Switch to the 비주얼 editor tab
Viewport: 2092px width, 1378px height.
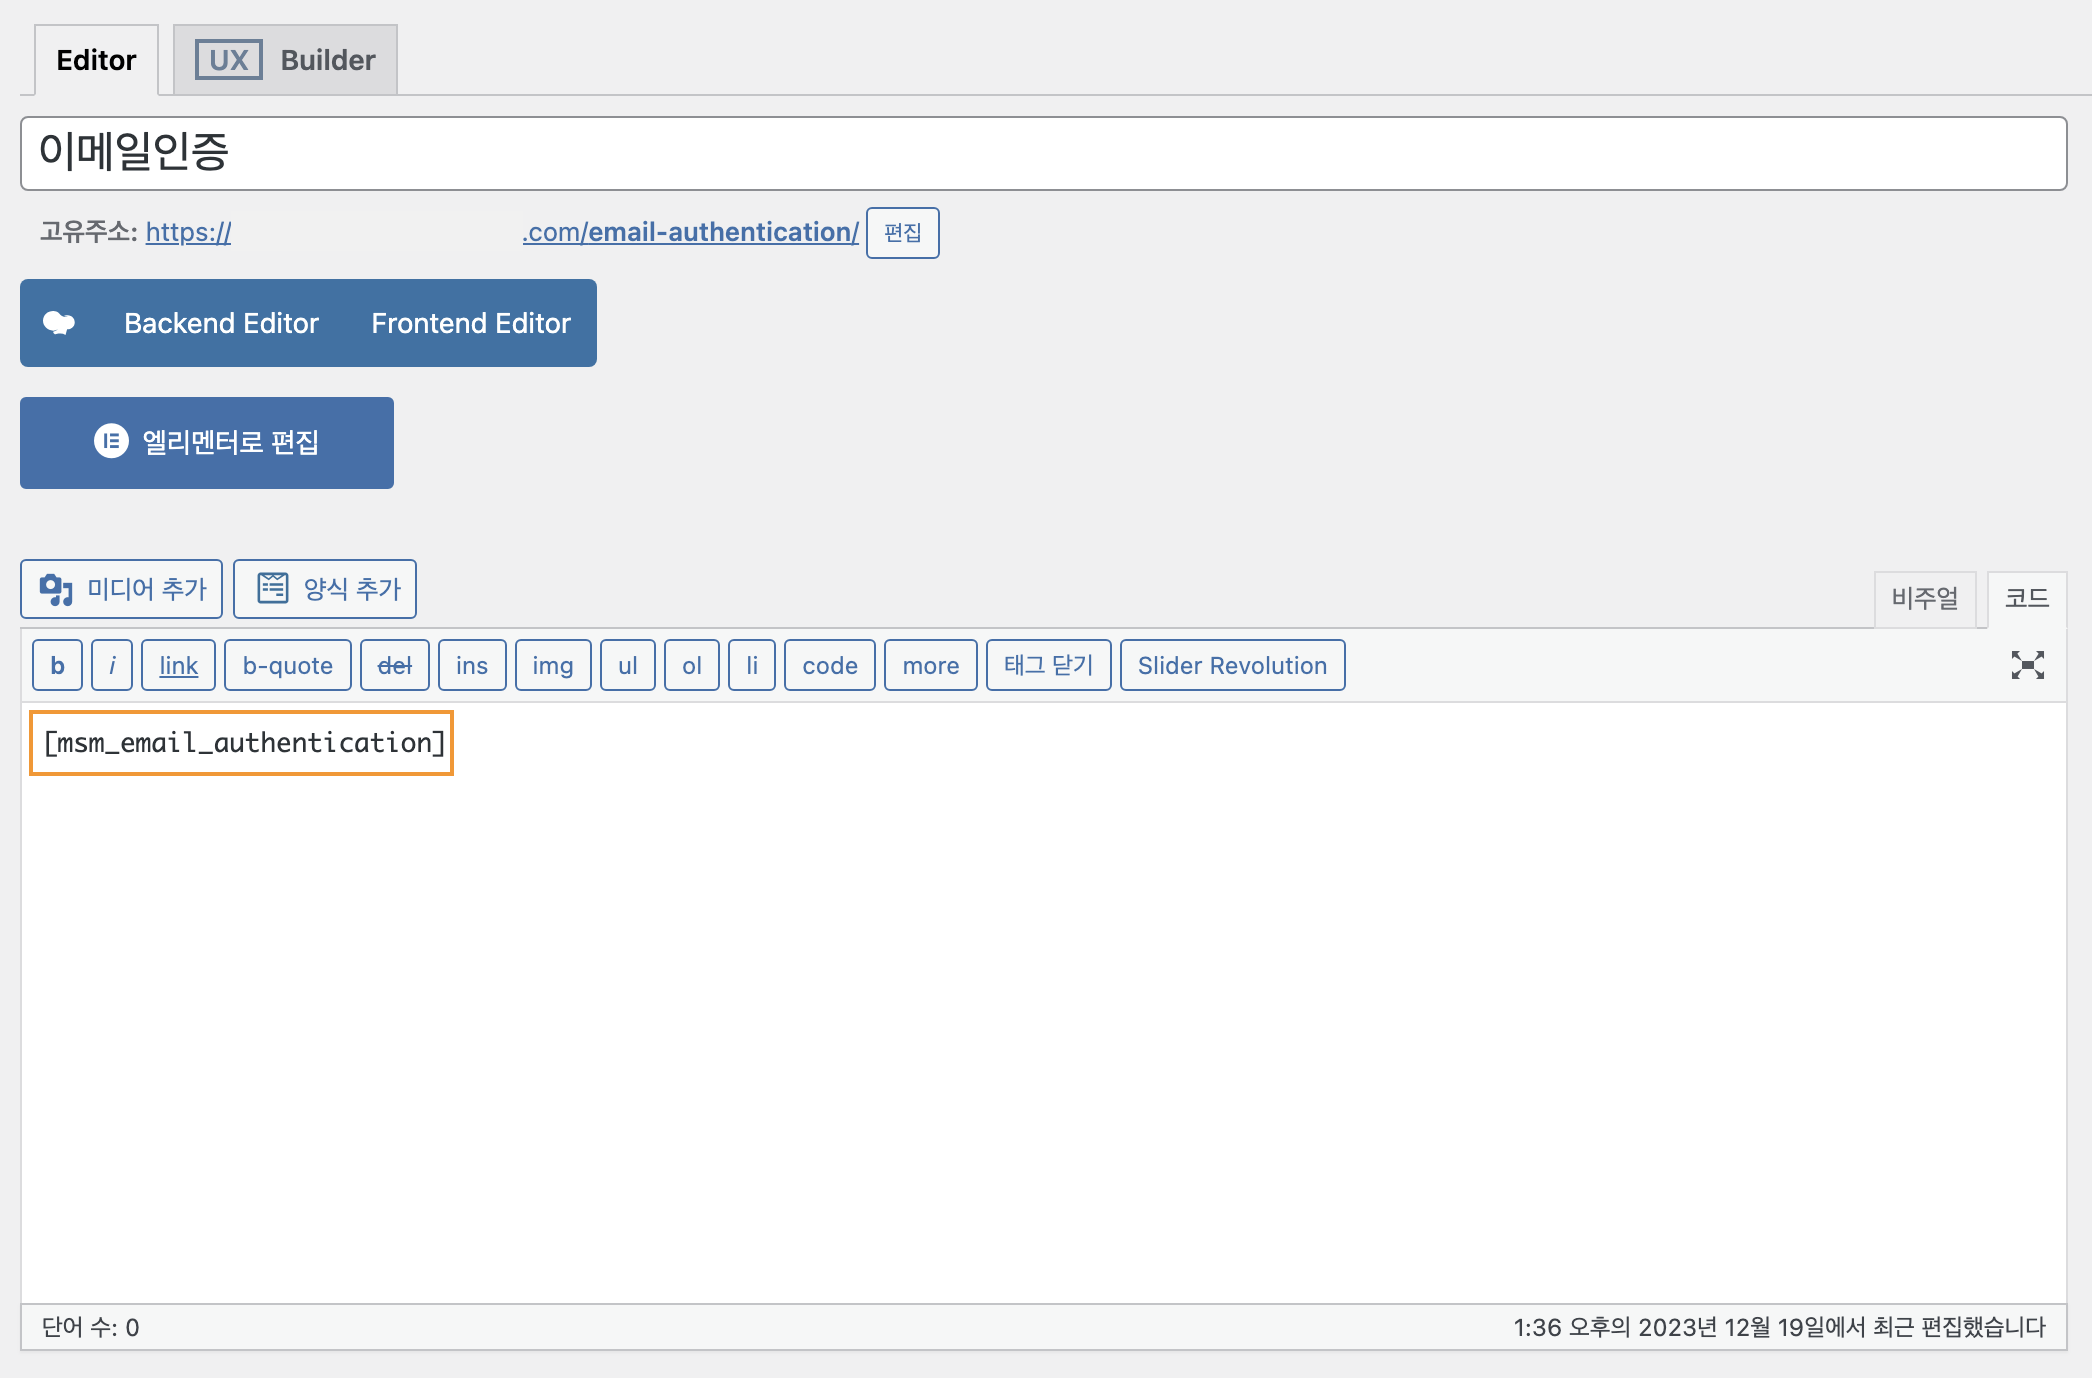(x=1925, y=598)
